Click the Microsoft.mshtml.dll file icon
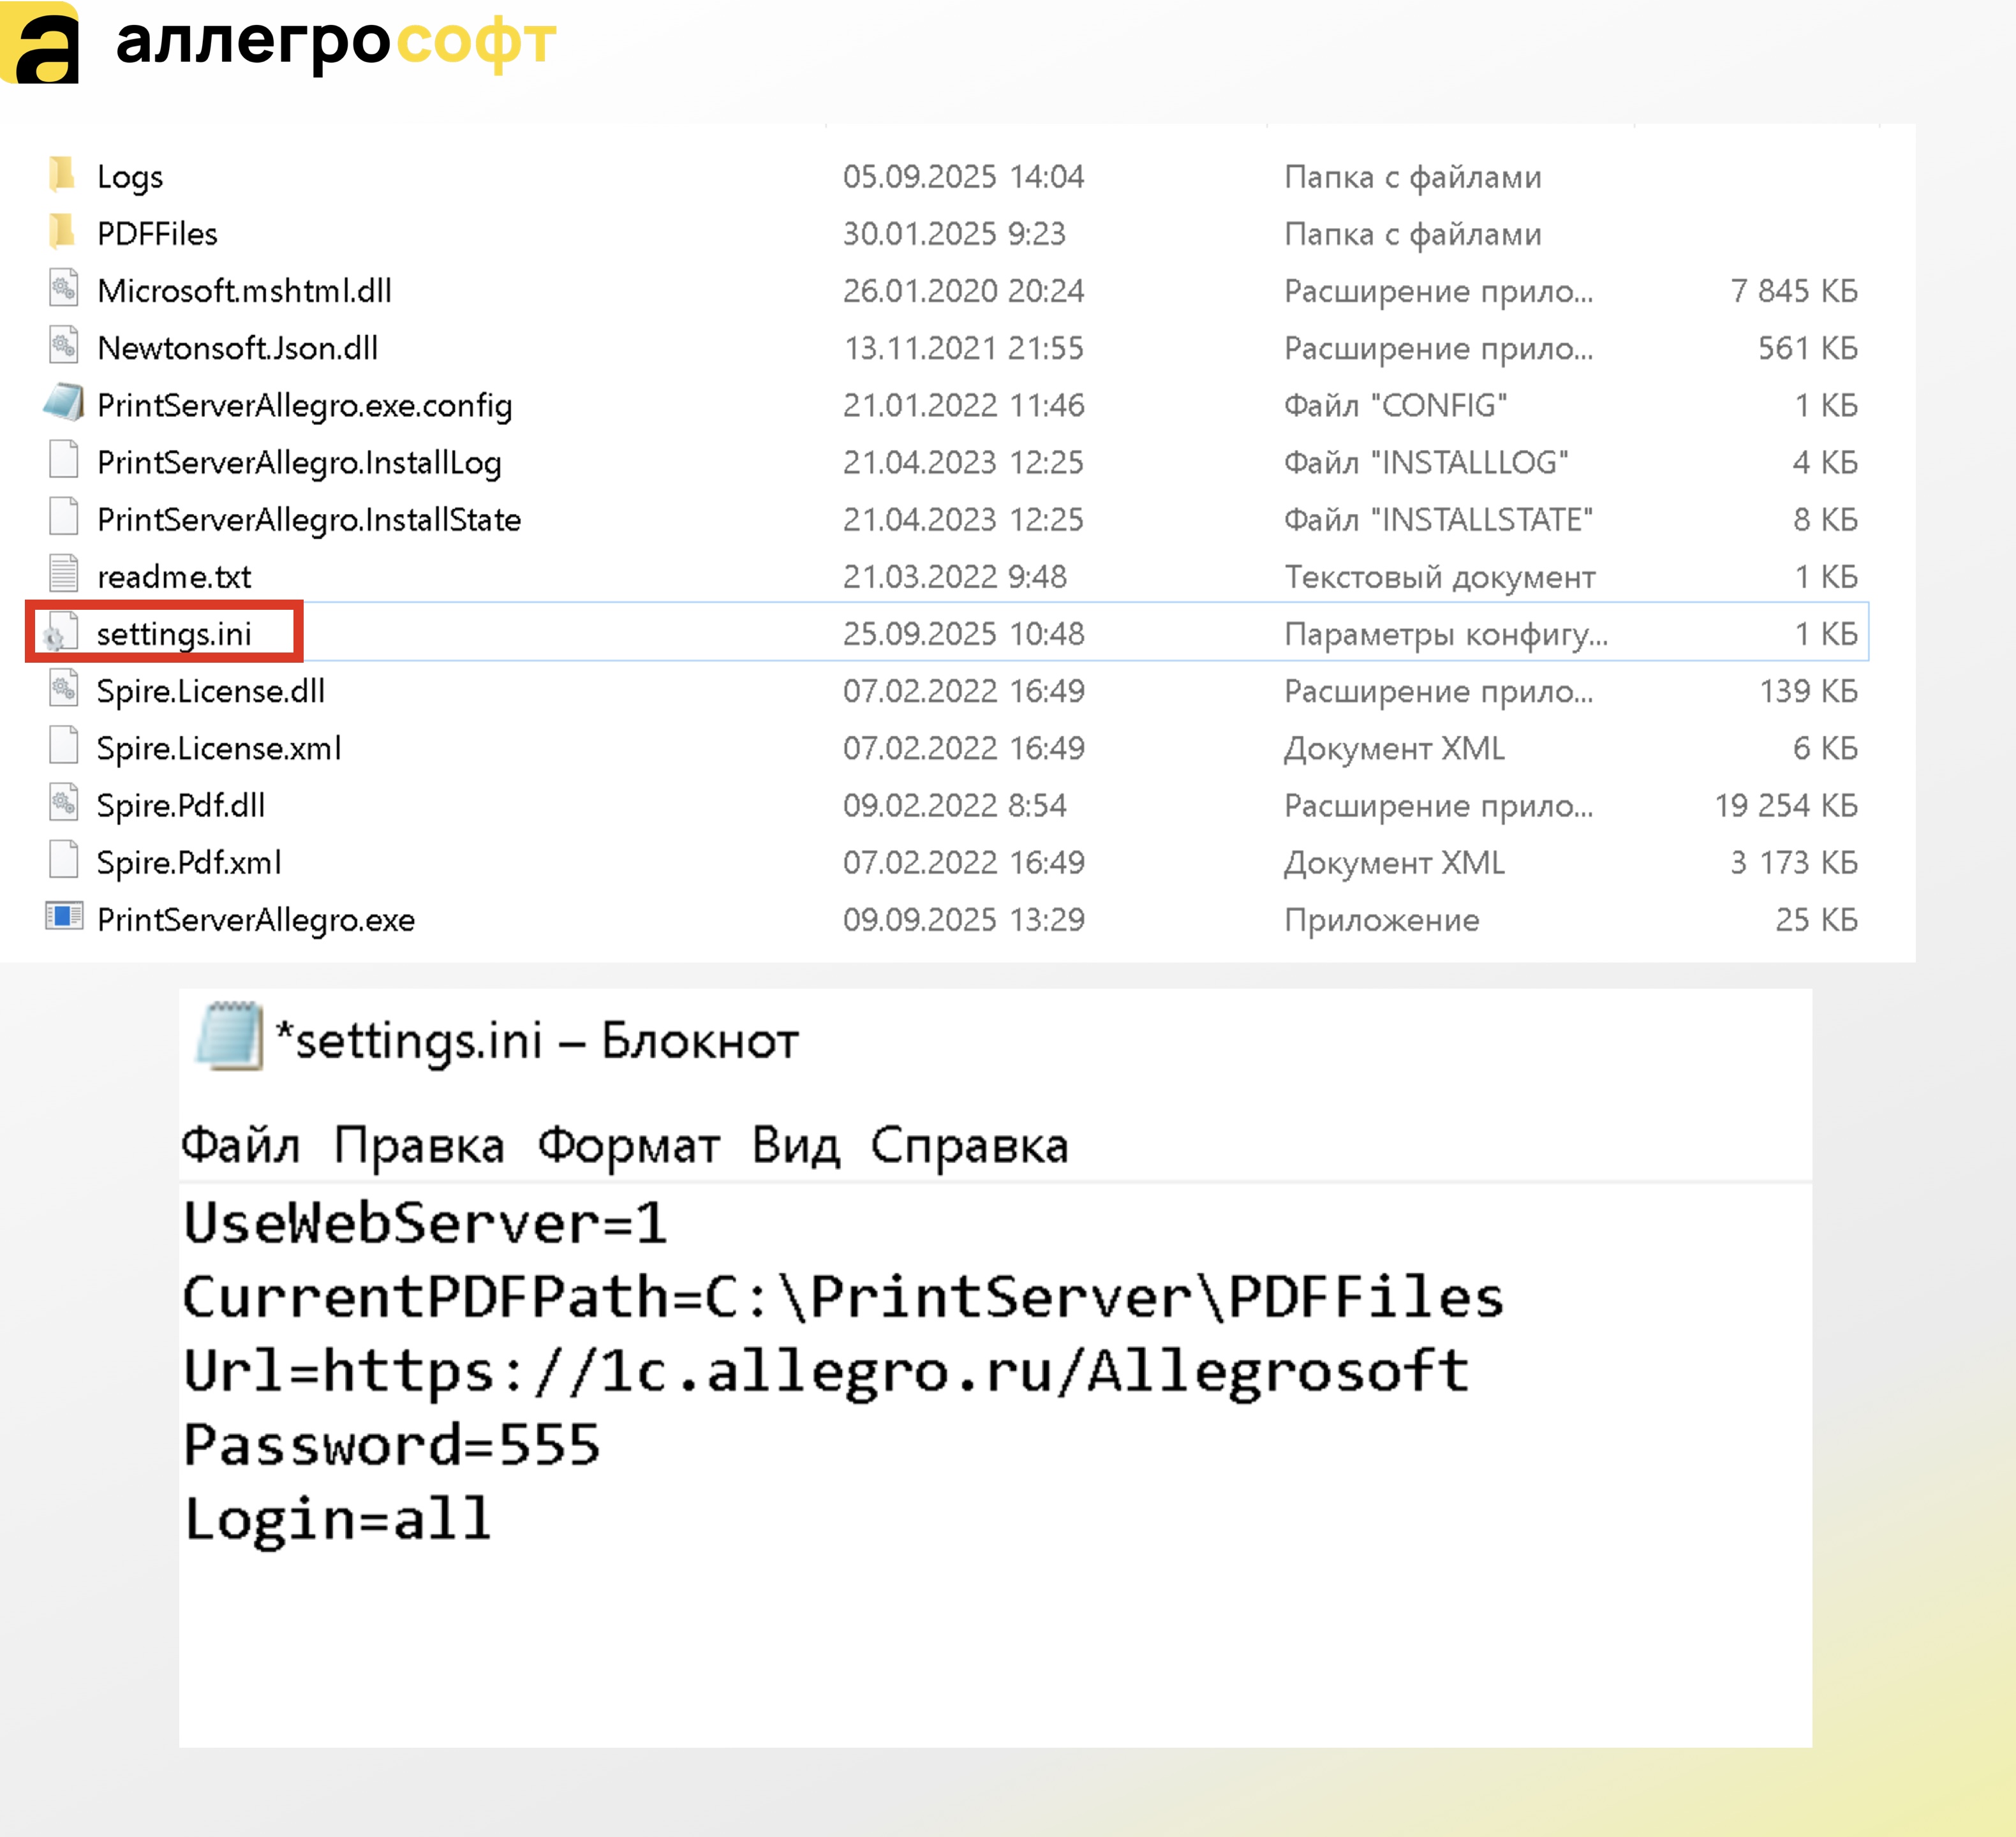Screen dimensions: 2016x1837 (63, 289)
